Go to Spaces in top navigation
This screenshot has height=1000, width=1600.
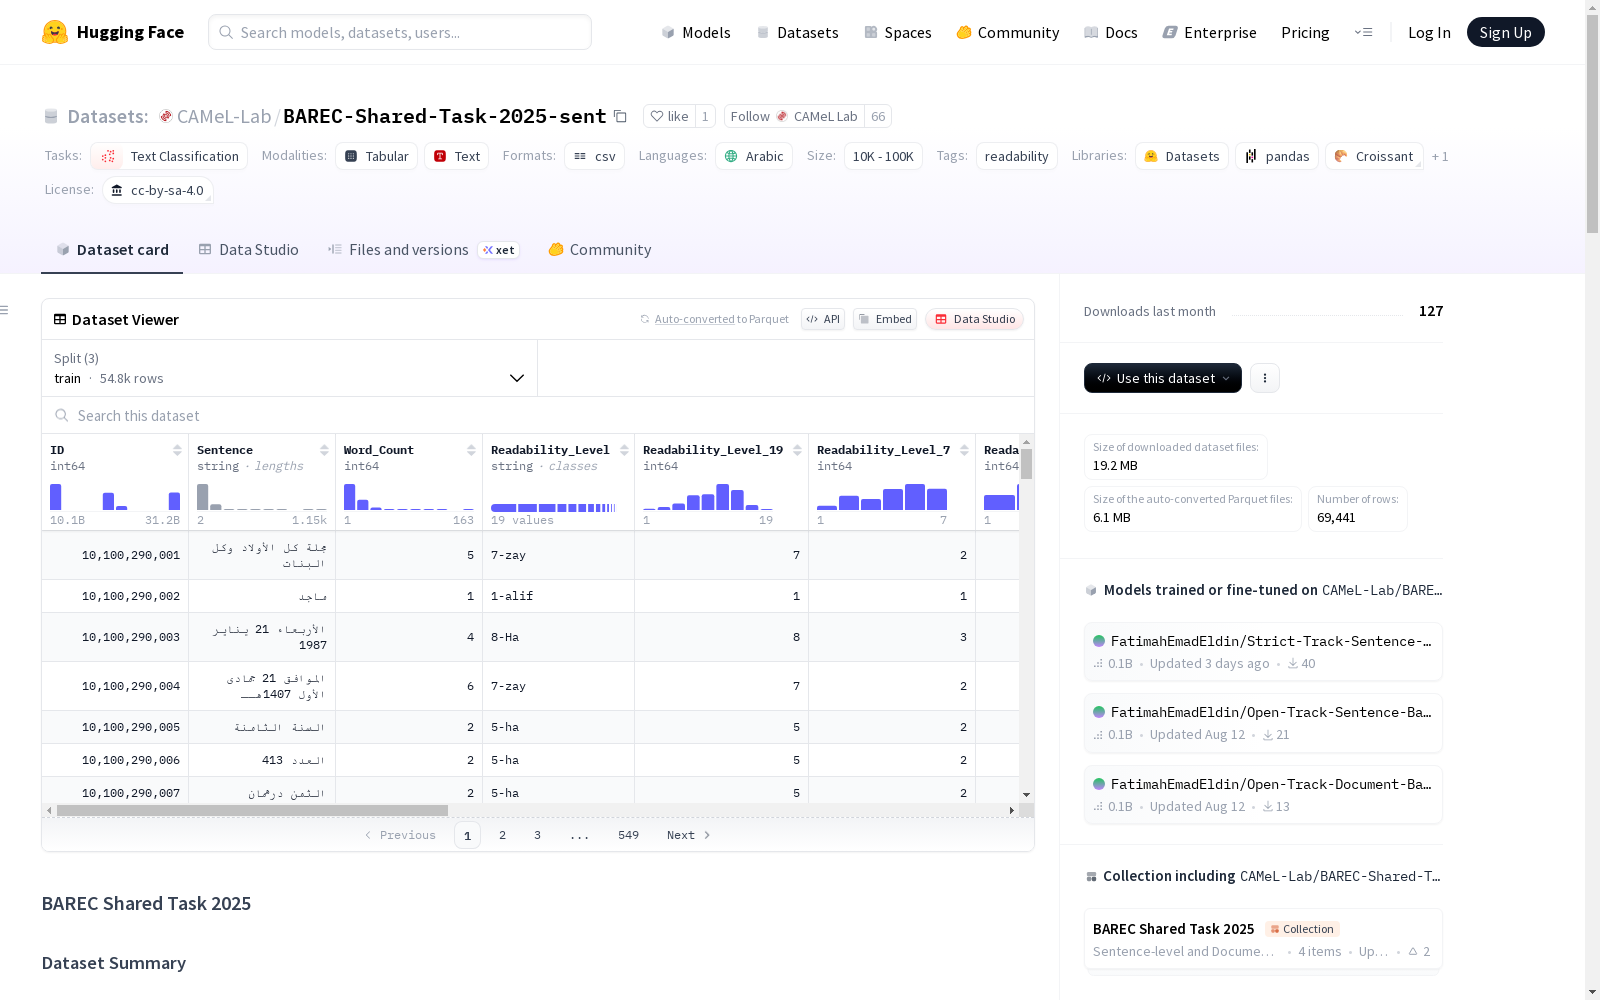[898, 32]
